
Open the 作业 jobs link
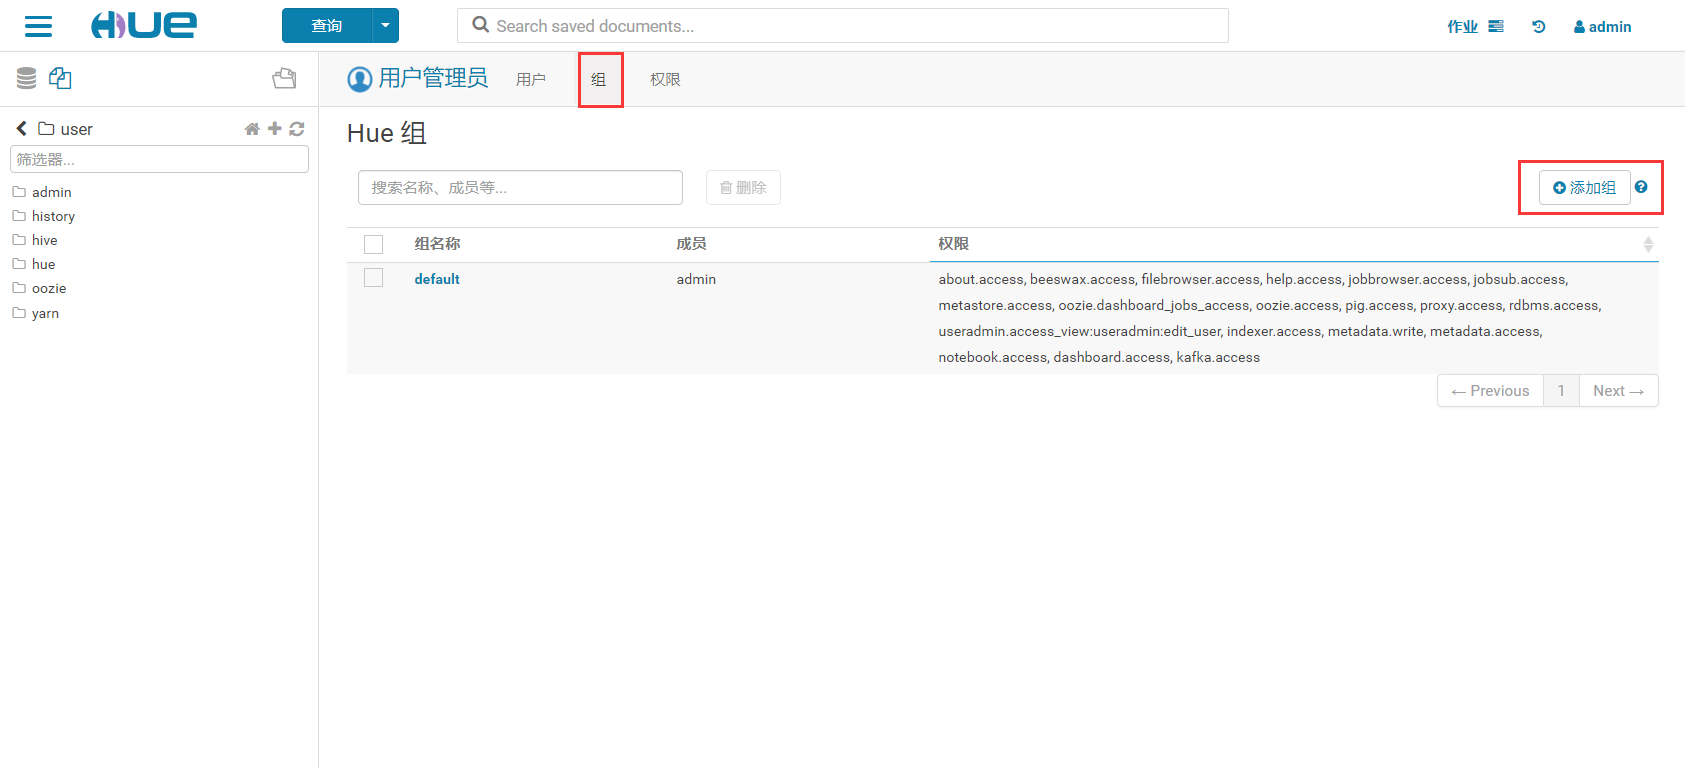click(x=1462, y=27)
